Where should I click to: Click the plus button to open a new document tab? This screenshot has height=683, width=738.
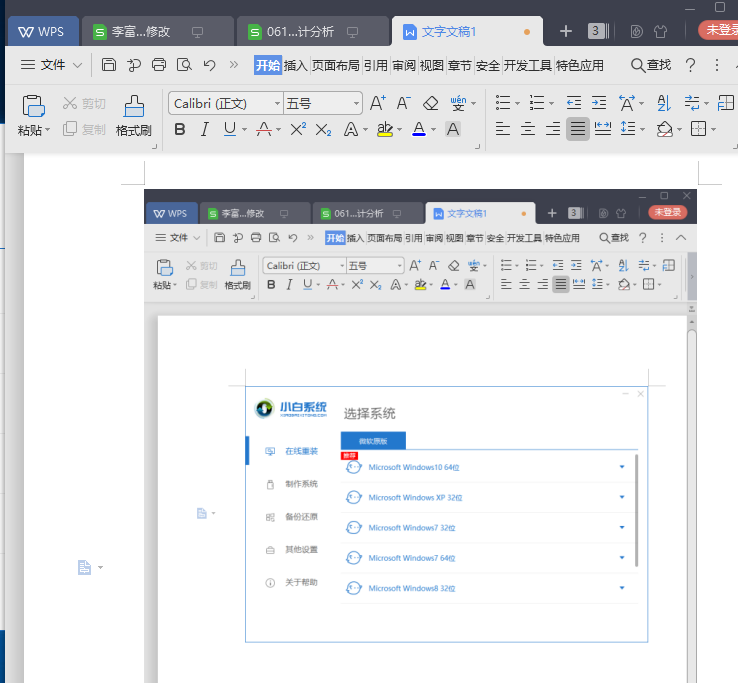pyautogui.click(x=566, y=31)
